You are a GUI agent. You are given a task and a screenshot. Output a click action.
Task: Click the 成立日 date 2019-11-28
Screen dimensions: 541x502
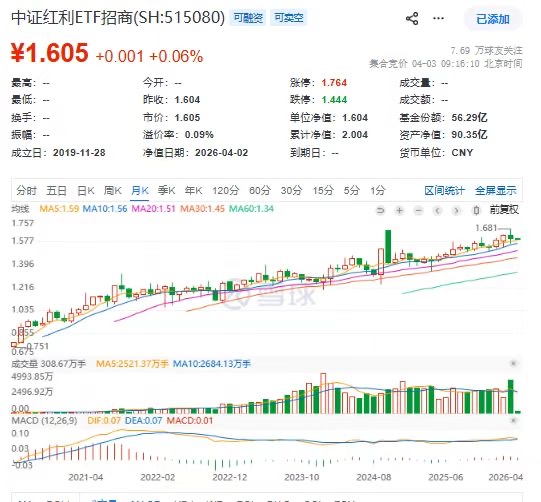pyautogui.click(x=79, y=152)
